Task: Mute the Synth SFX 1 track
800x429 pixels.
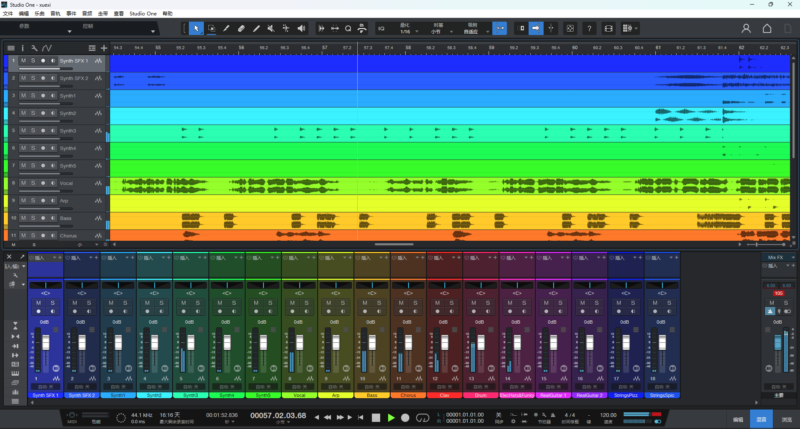Action: 23,61
